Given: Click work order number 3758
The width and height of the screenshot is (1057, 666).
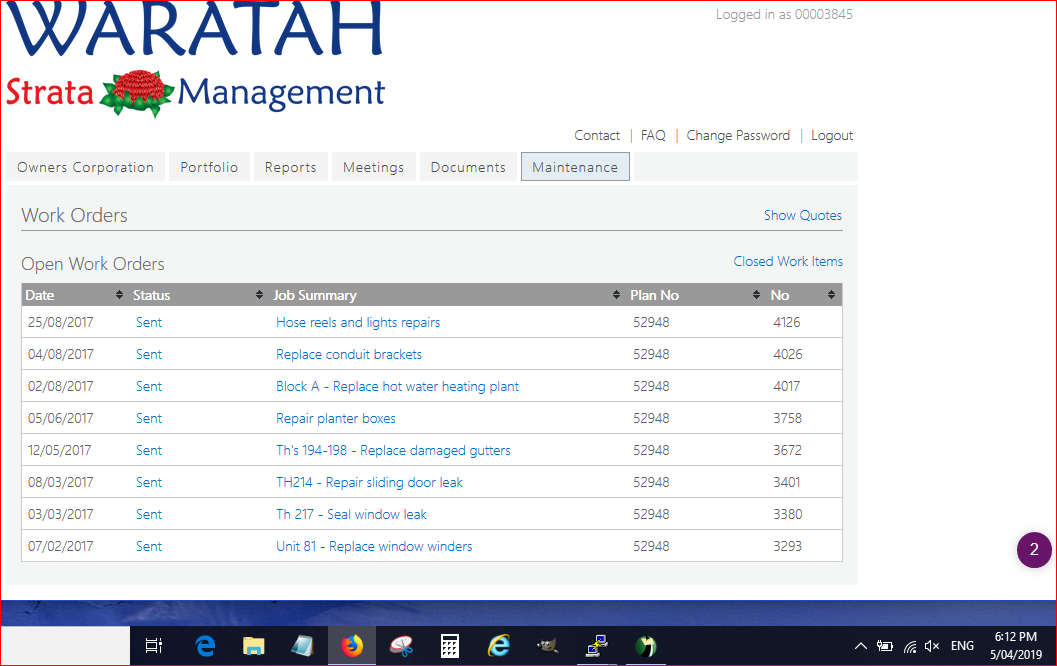Looking at the screenshot, I should [787, 419].
